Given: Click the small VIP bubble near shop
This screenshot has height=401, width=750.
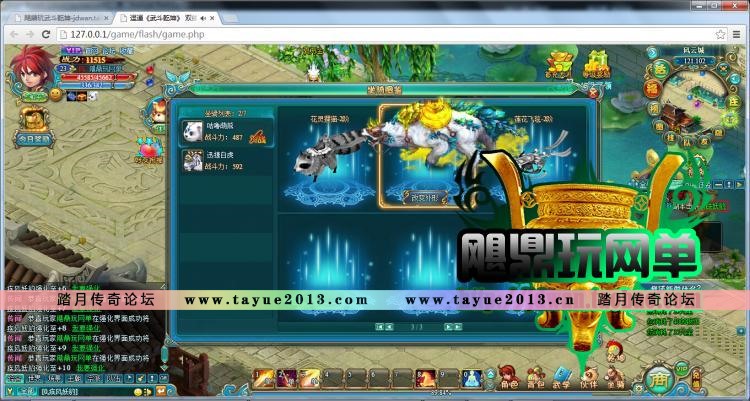Looking at the screenshot, I should click(681, 367).
